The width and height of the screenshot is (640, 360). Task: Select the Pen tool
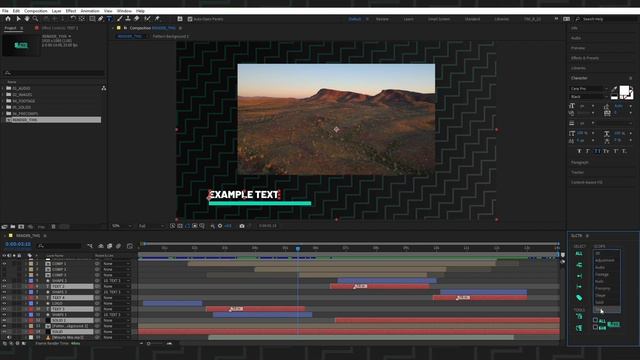click(x=100, y=19)
